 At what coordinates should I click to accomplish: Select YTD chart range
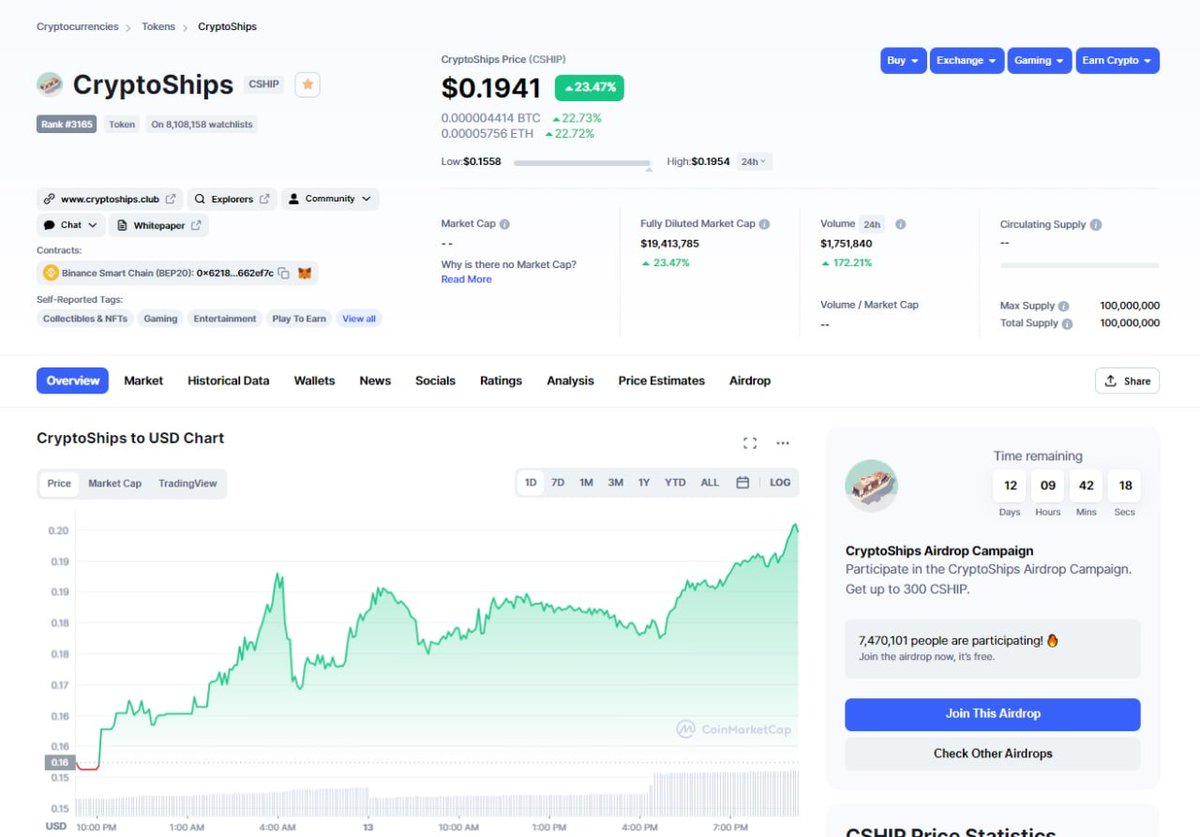(x=675, y=482)
